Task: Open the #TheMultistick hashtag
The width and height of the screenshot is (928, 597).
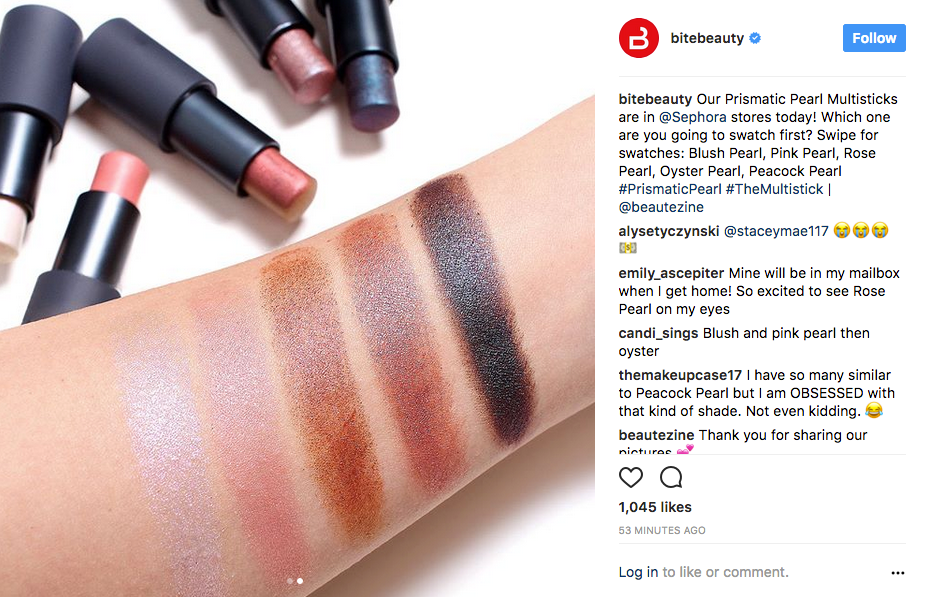Action: click(x=775, y=189)
